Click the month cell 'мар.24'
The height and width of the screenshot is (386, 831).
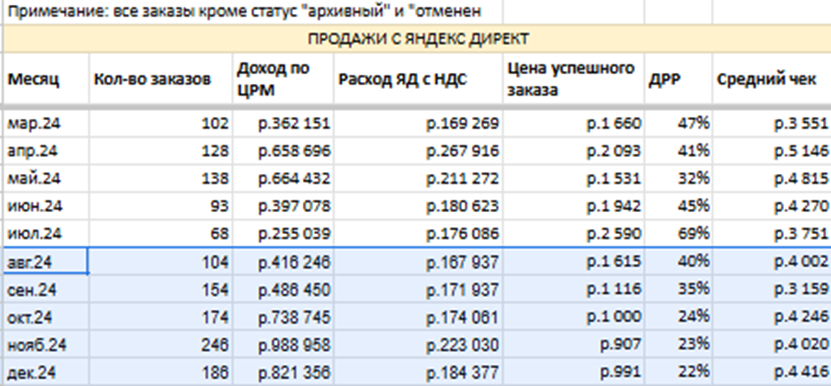[47, 124]
